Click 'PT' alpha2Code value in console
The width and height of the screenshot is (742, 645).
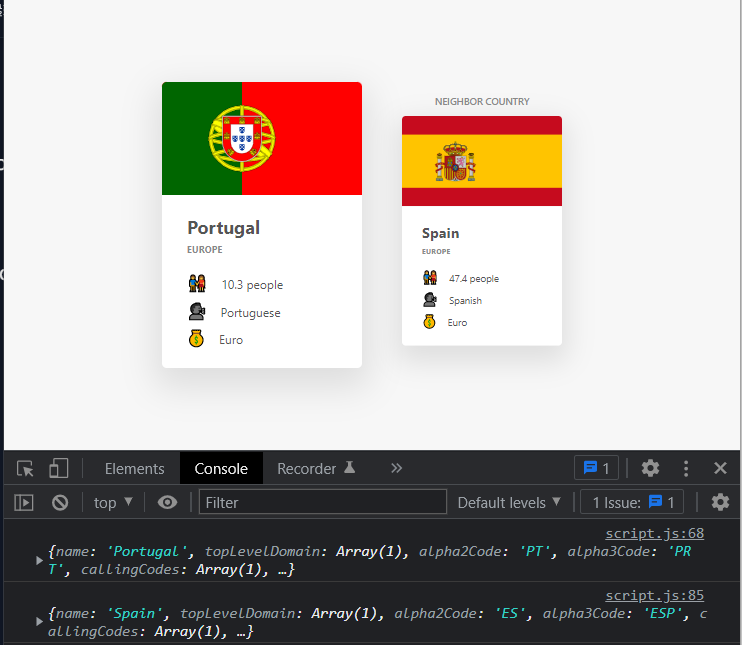click(535, 551)
